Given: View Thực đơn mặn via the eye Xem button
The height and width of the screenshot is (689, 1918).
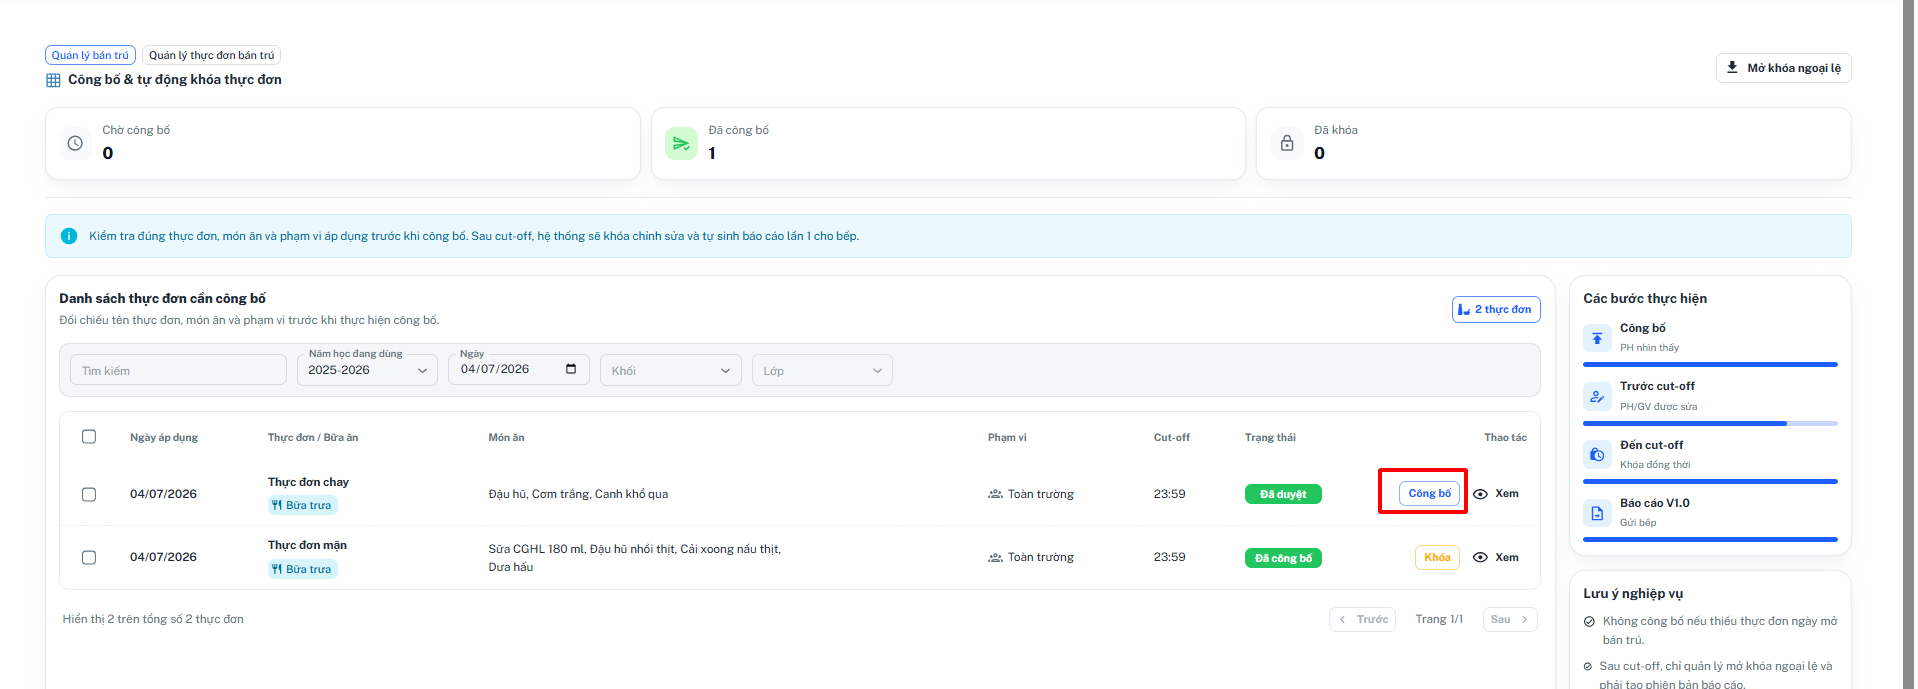Looking at the screenshot, I should 1496,558.
